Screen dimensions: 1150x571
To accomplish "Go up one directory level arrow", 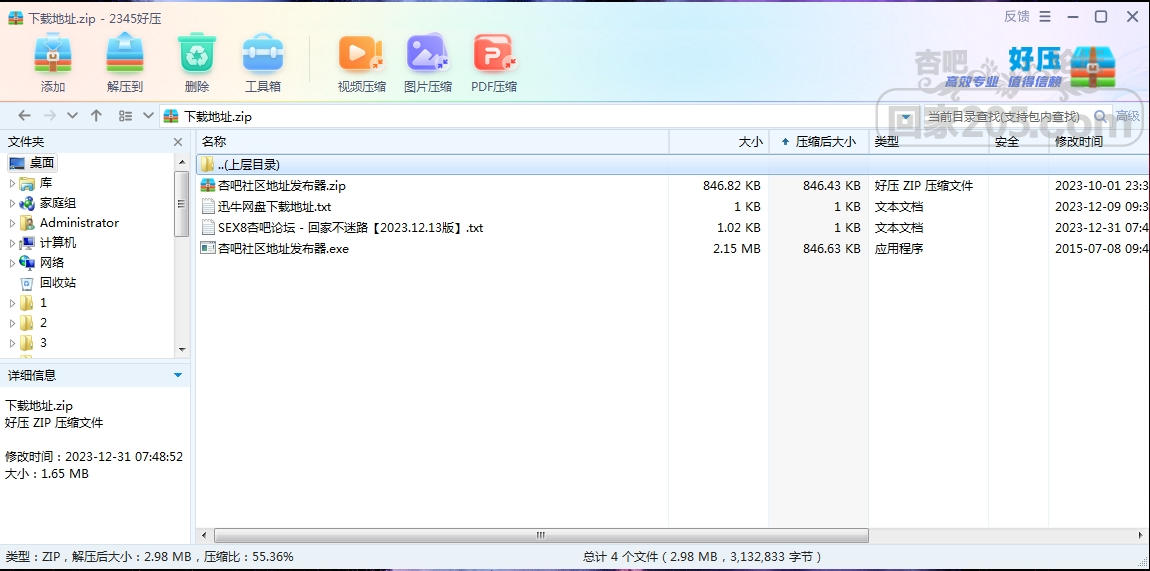I will click(x=96, y=116).
